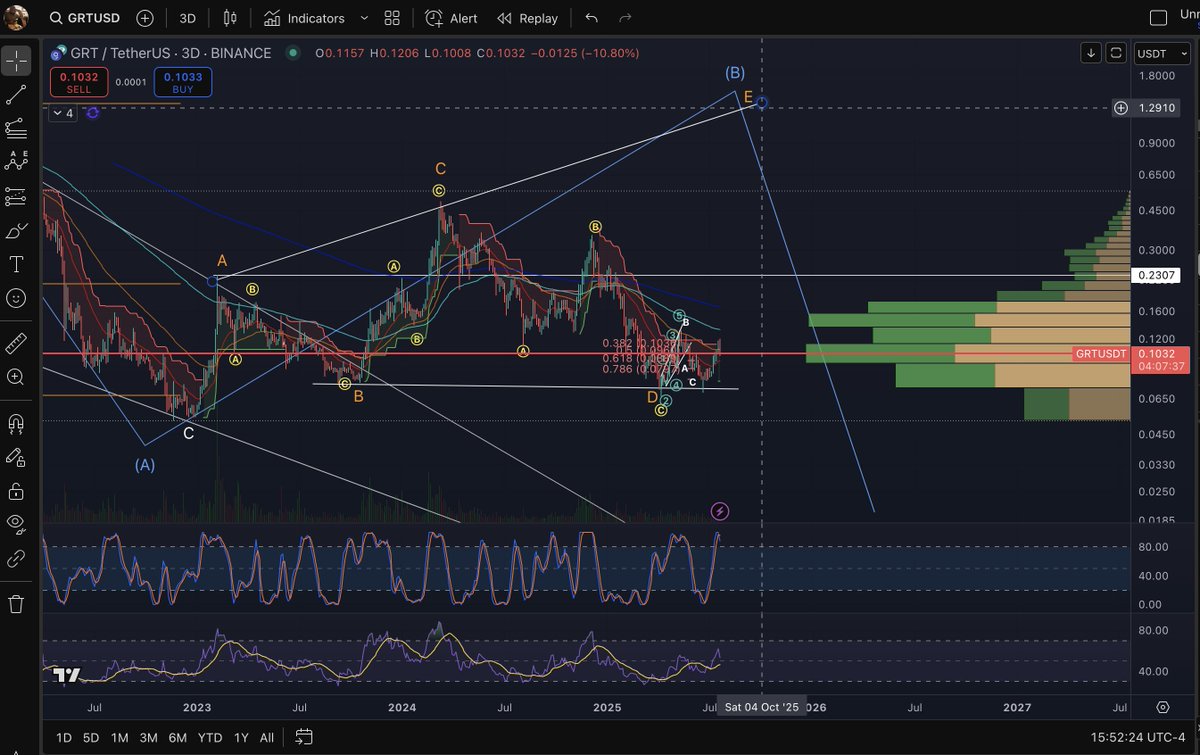The height and width of the screenshot is (755, 1200).
Task: Undo the last chart action
Action: [591, 18]
